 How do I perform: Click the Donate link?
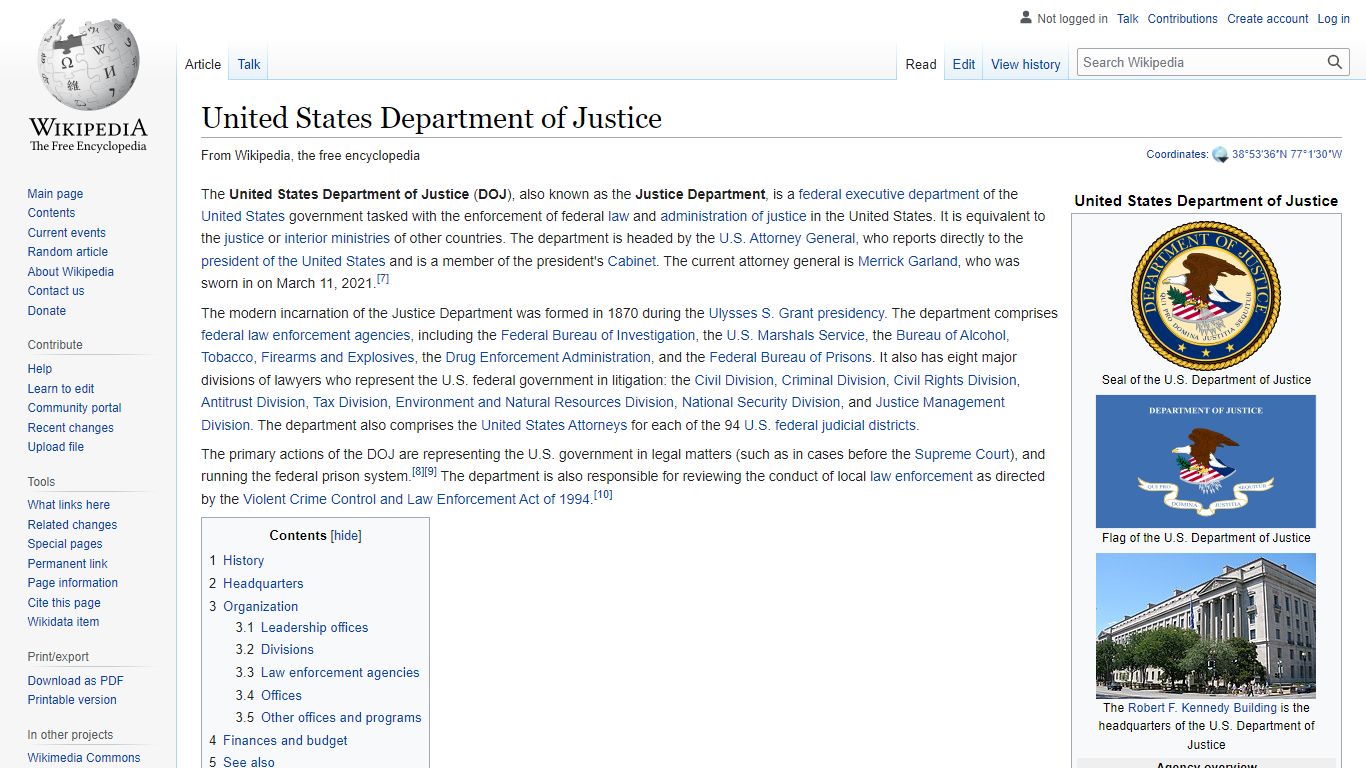tap(47, 311)
